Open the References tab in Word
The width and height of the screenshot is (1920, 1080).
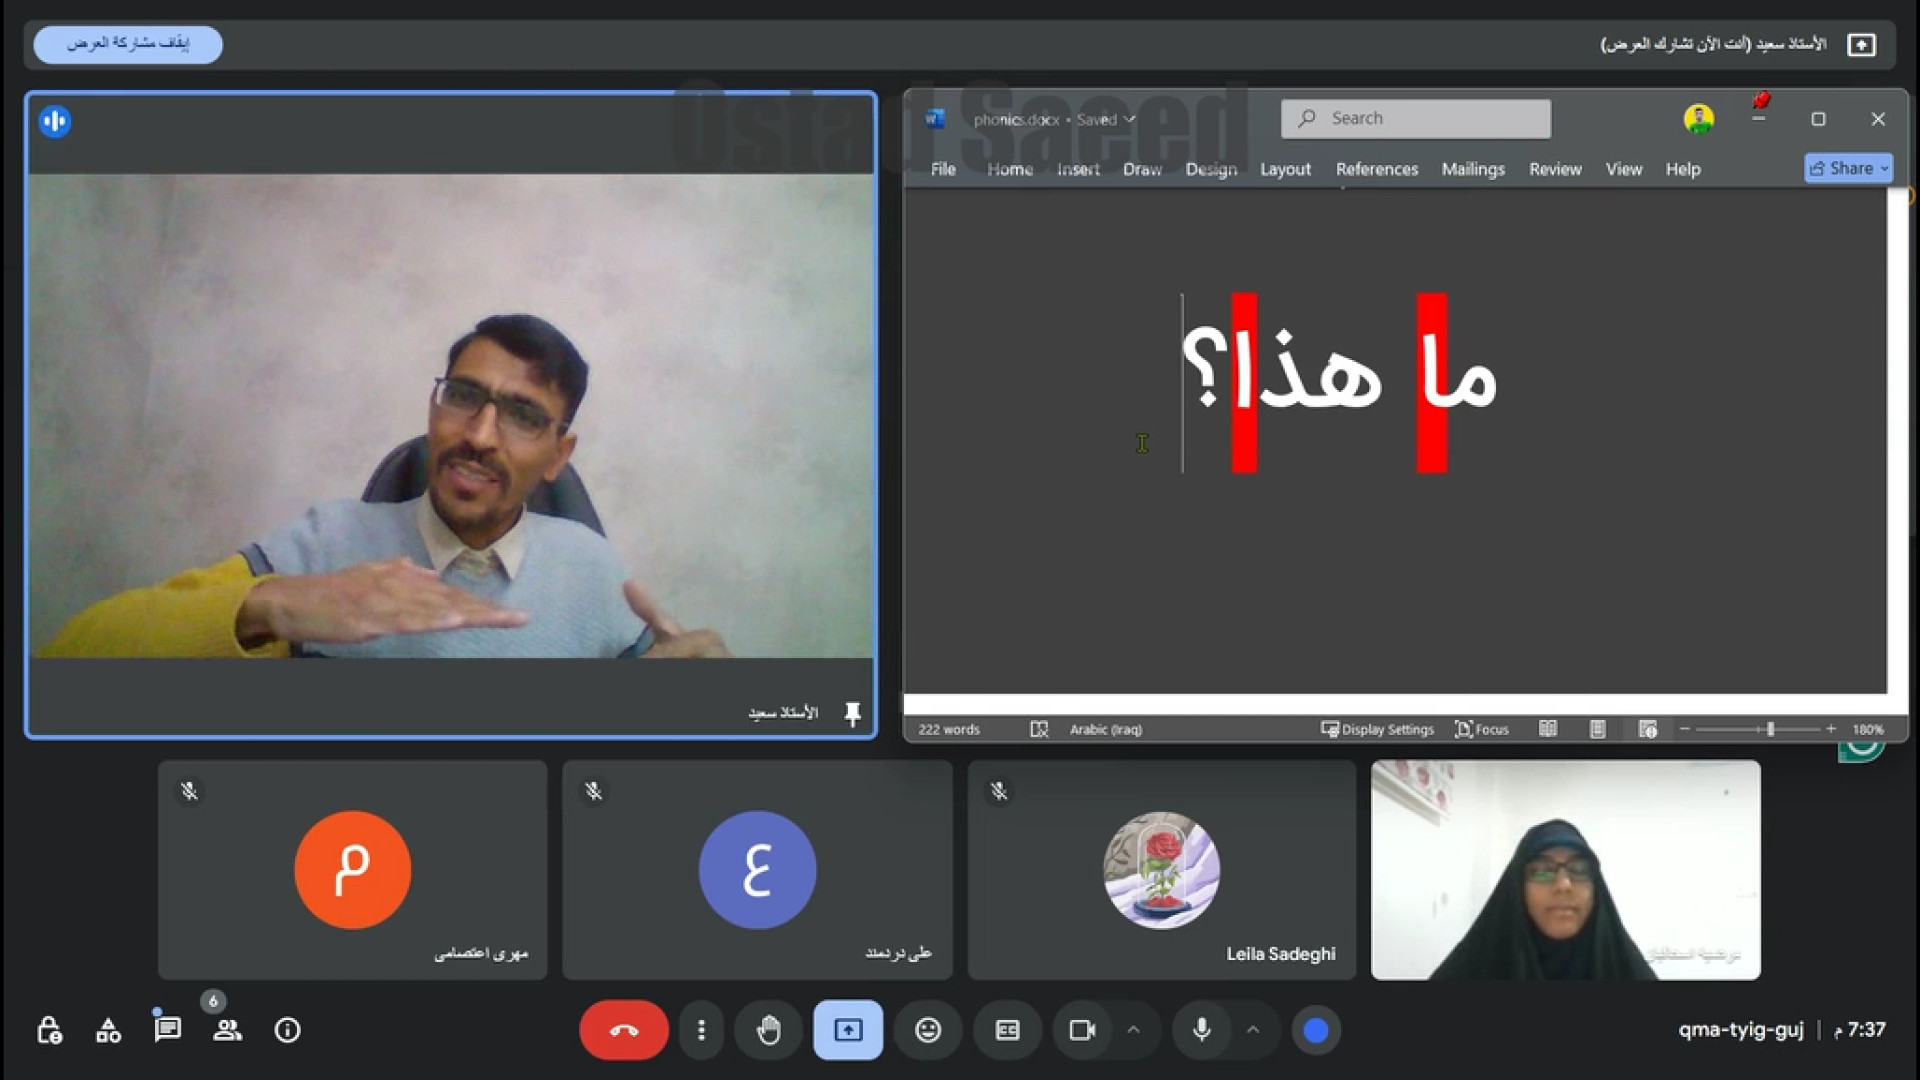click(1376, 169)
